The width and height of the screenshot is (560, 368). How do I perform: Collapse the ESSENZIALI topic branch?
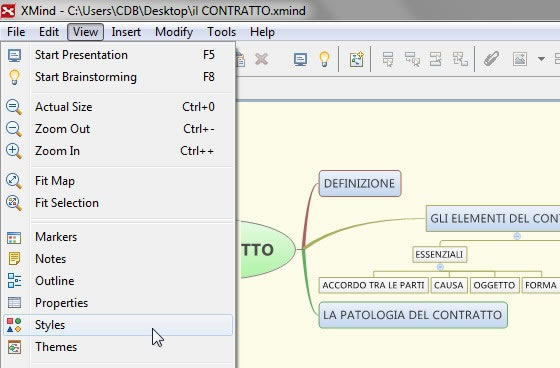440,267
